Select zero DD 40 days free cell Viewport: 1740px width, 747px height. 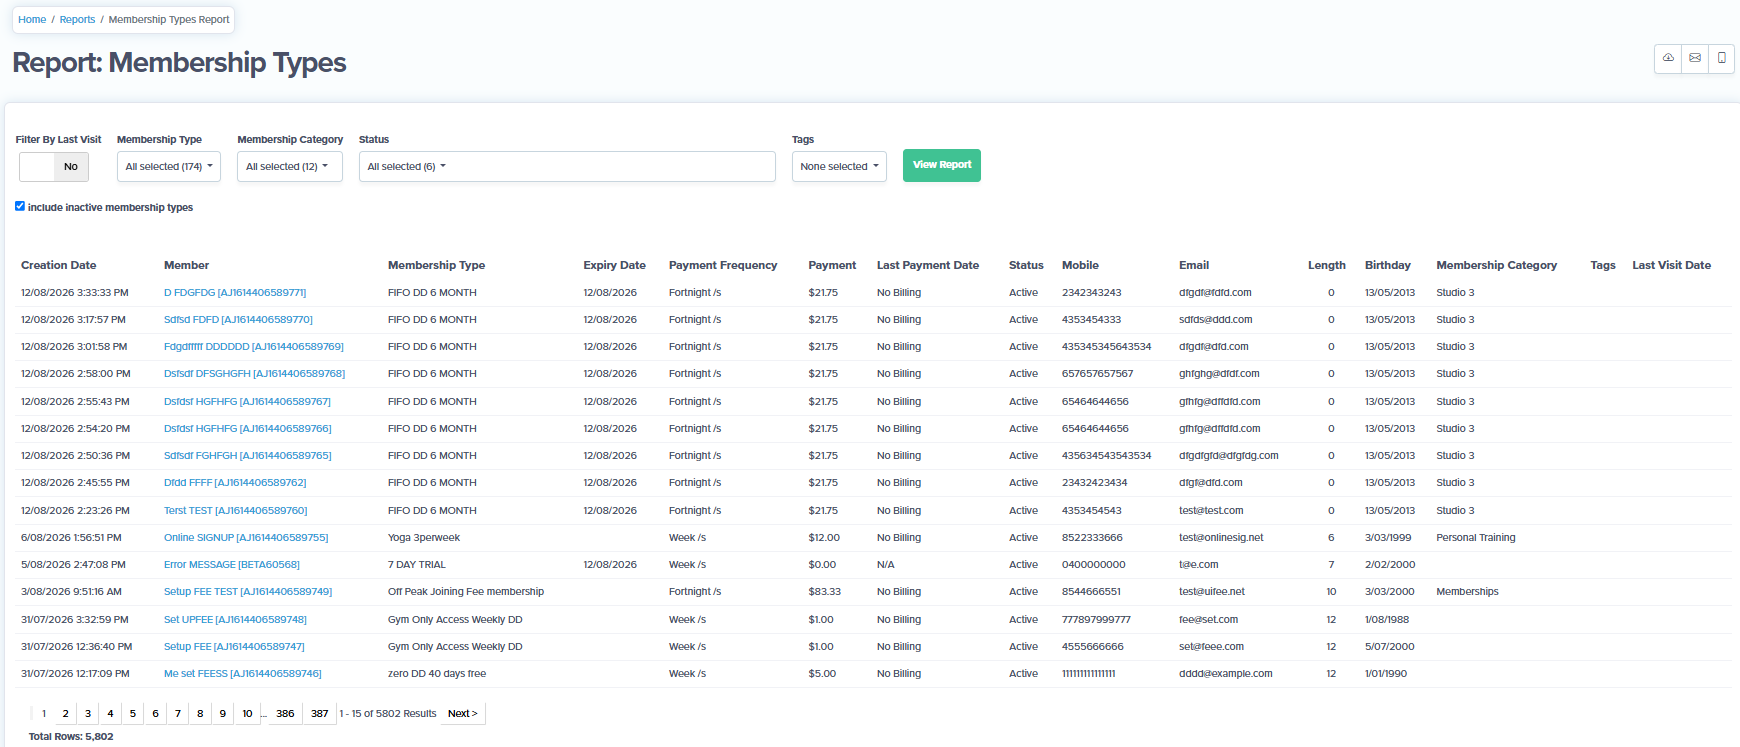(437, 674)
